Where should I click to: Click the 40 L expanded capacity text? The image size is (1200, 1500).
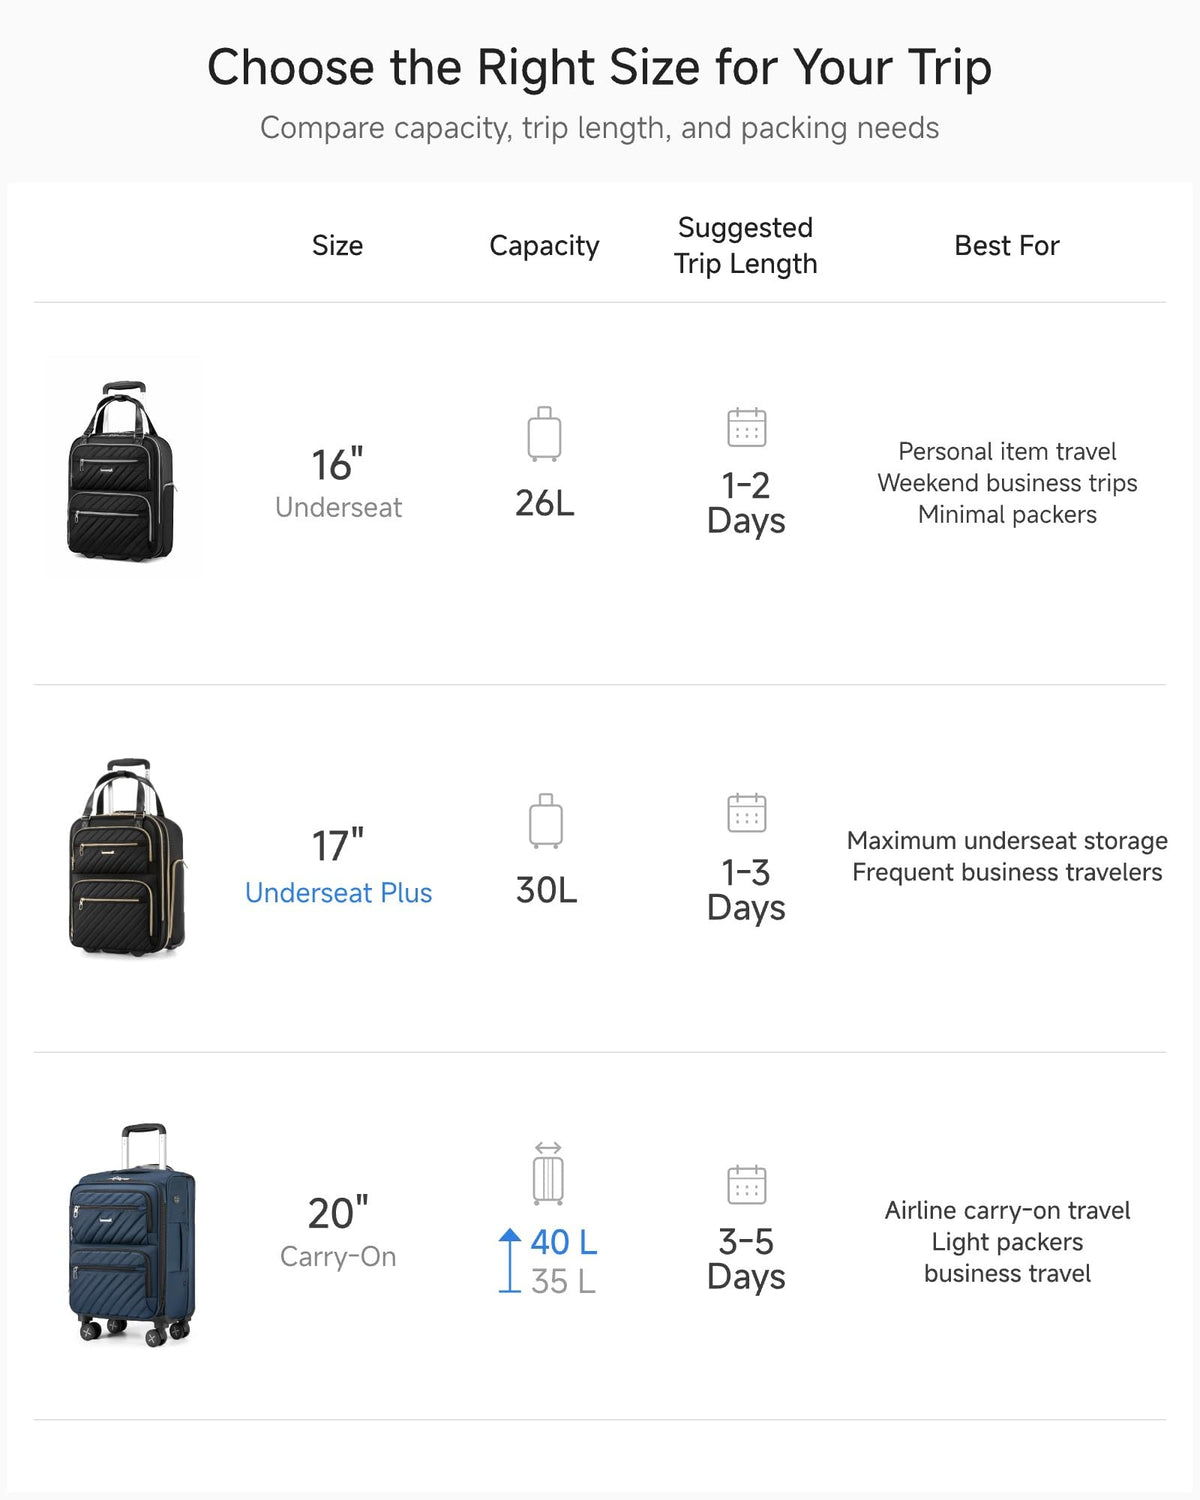tap(563, 1242)
